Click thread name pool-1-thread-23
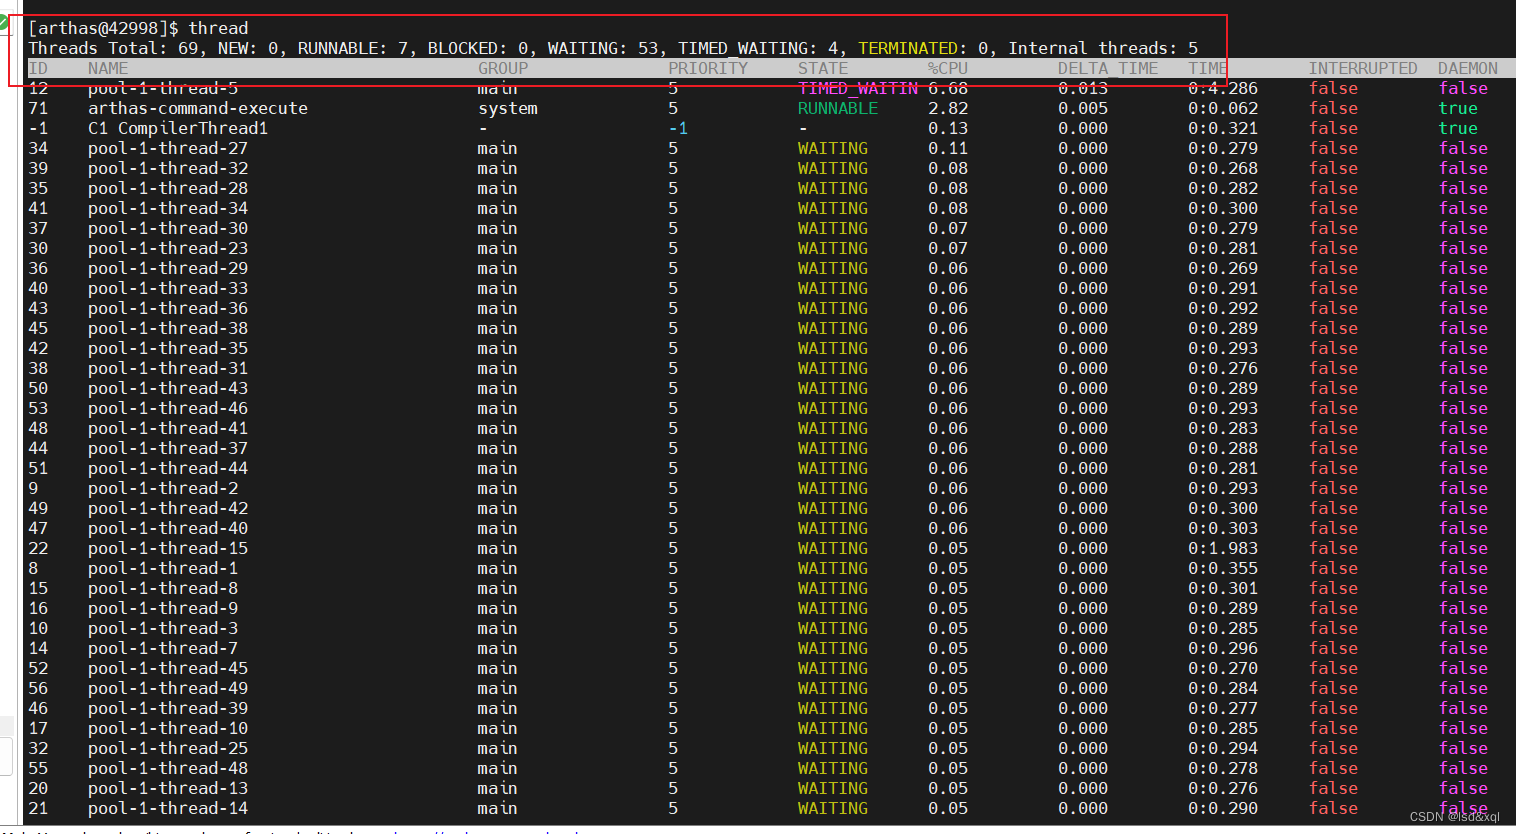The height and width of the screenshot is (834, 1516). (168, 248)
